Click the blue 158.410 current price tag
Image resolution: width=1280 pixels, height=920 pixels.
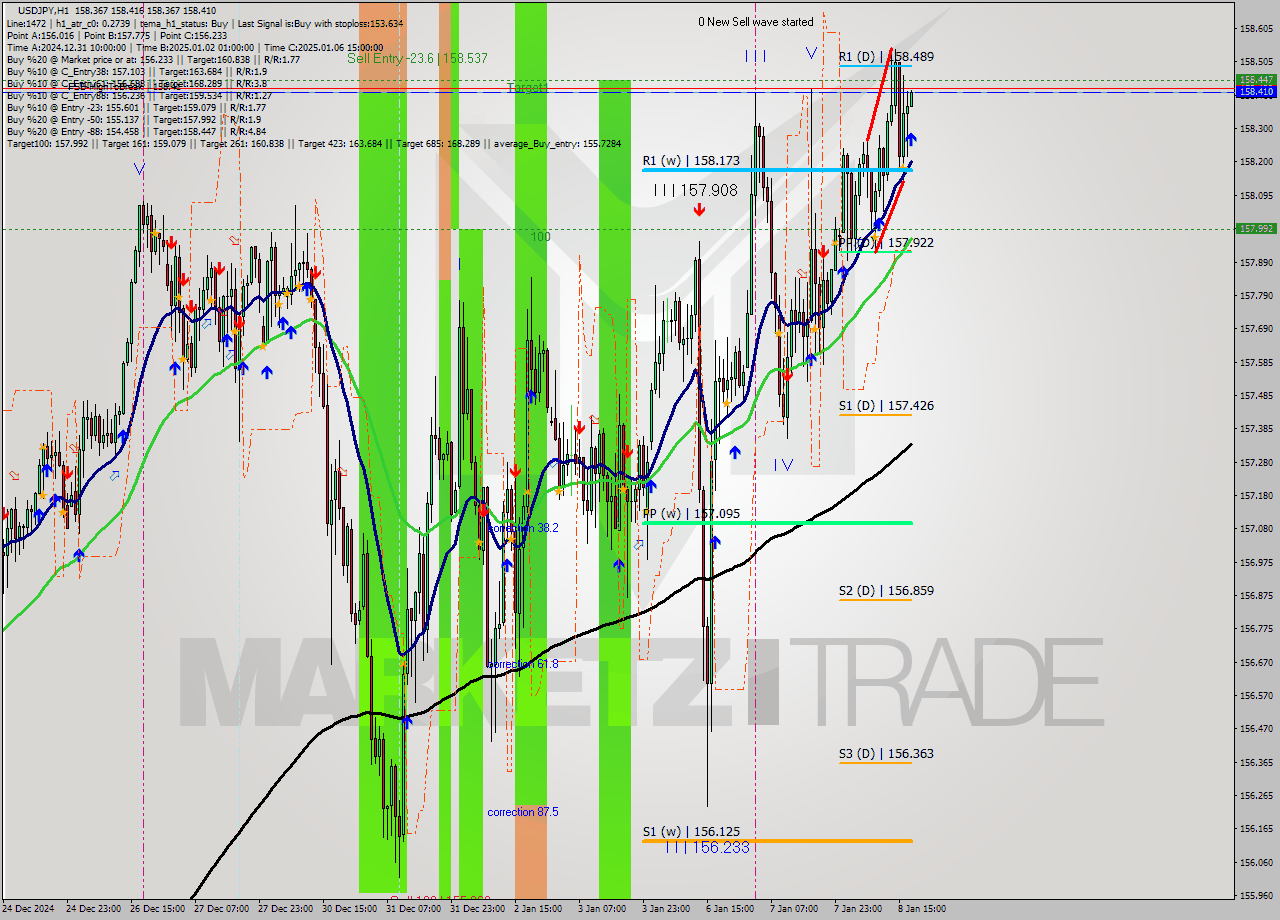[1256, 91]
